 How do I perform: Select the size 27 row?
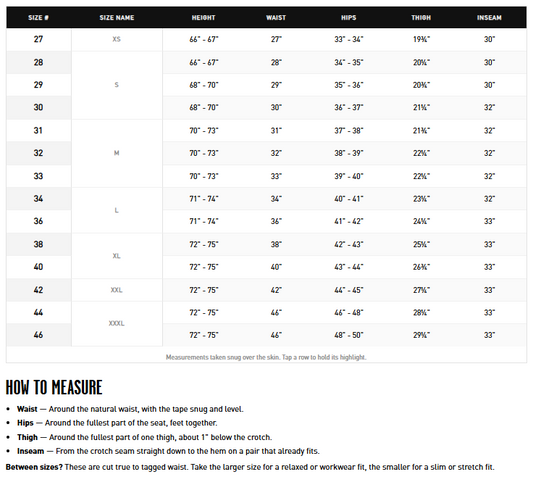[x=266, y=39]
